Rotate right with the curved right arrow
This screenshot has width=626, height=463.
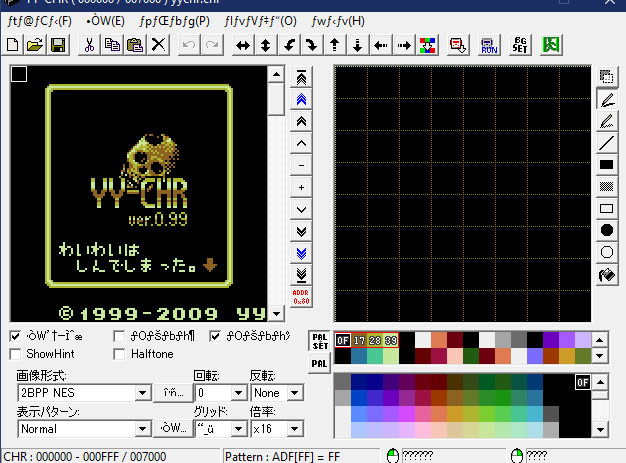click(x=312, y=45)
